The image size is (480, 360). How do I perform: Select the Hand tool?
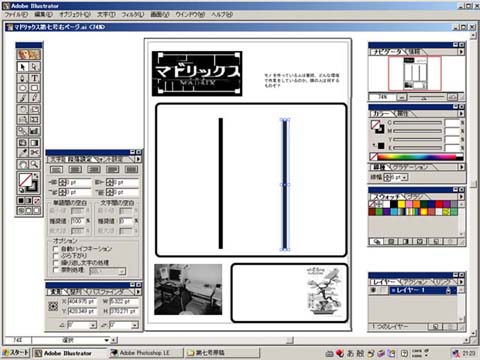pyautogui.click(x=23, y=164)
